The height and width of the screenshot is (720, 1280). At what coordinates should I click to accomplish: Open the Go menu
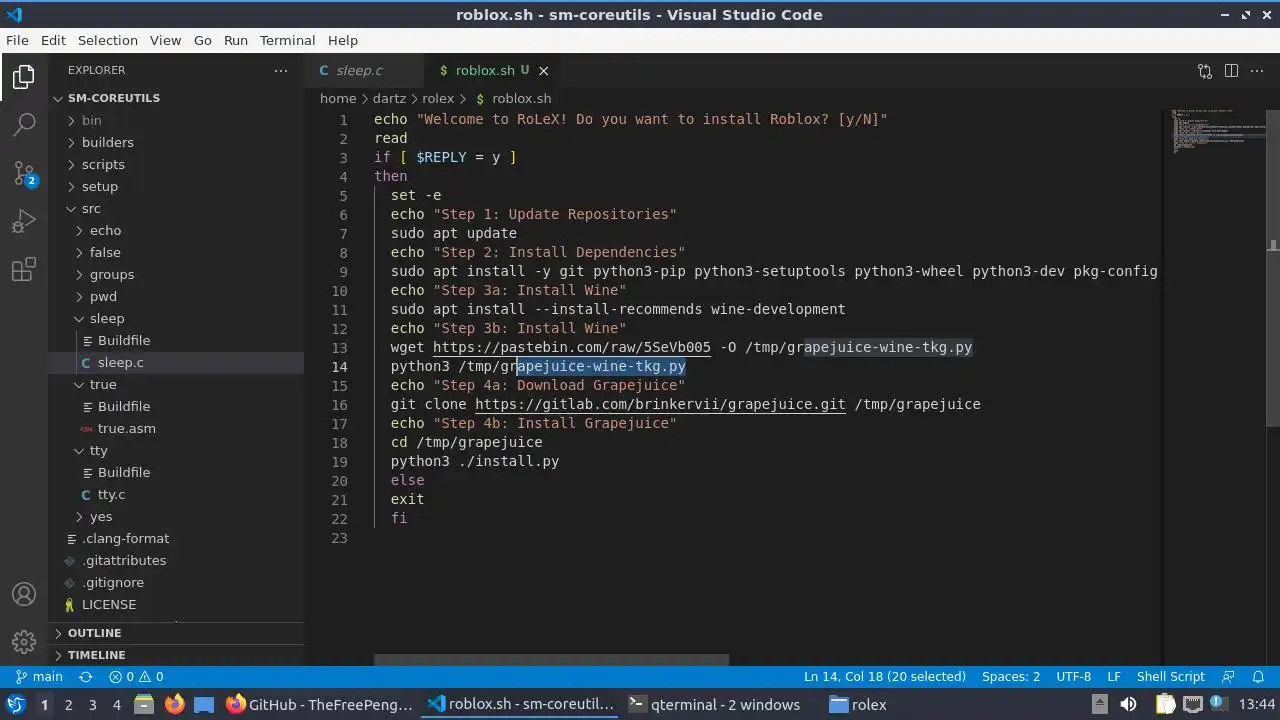pos(203,40)
